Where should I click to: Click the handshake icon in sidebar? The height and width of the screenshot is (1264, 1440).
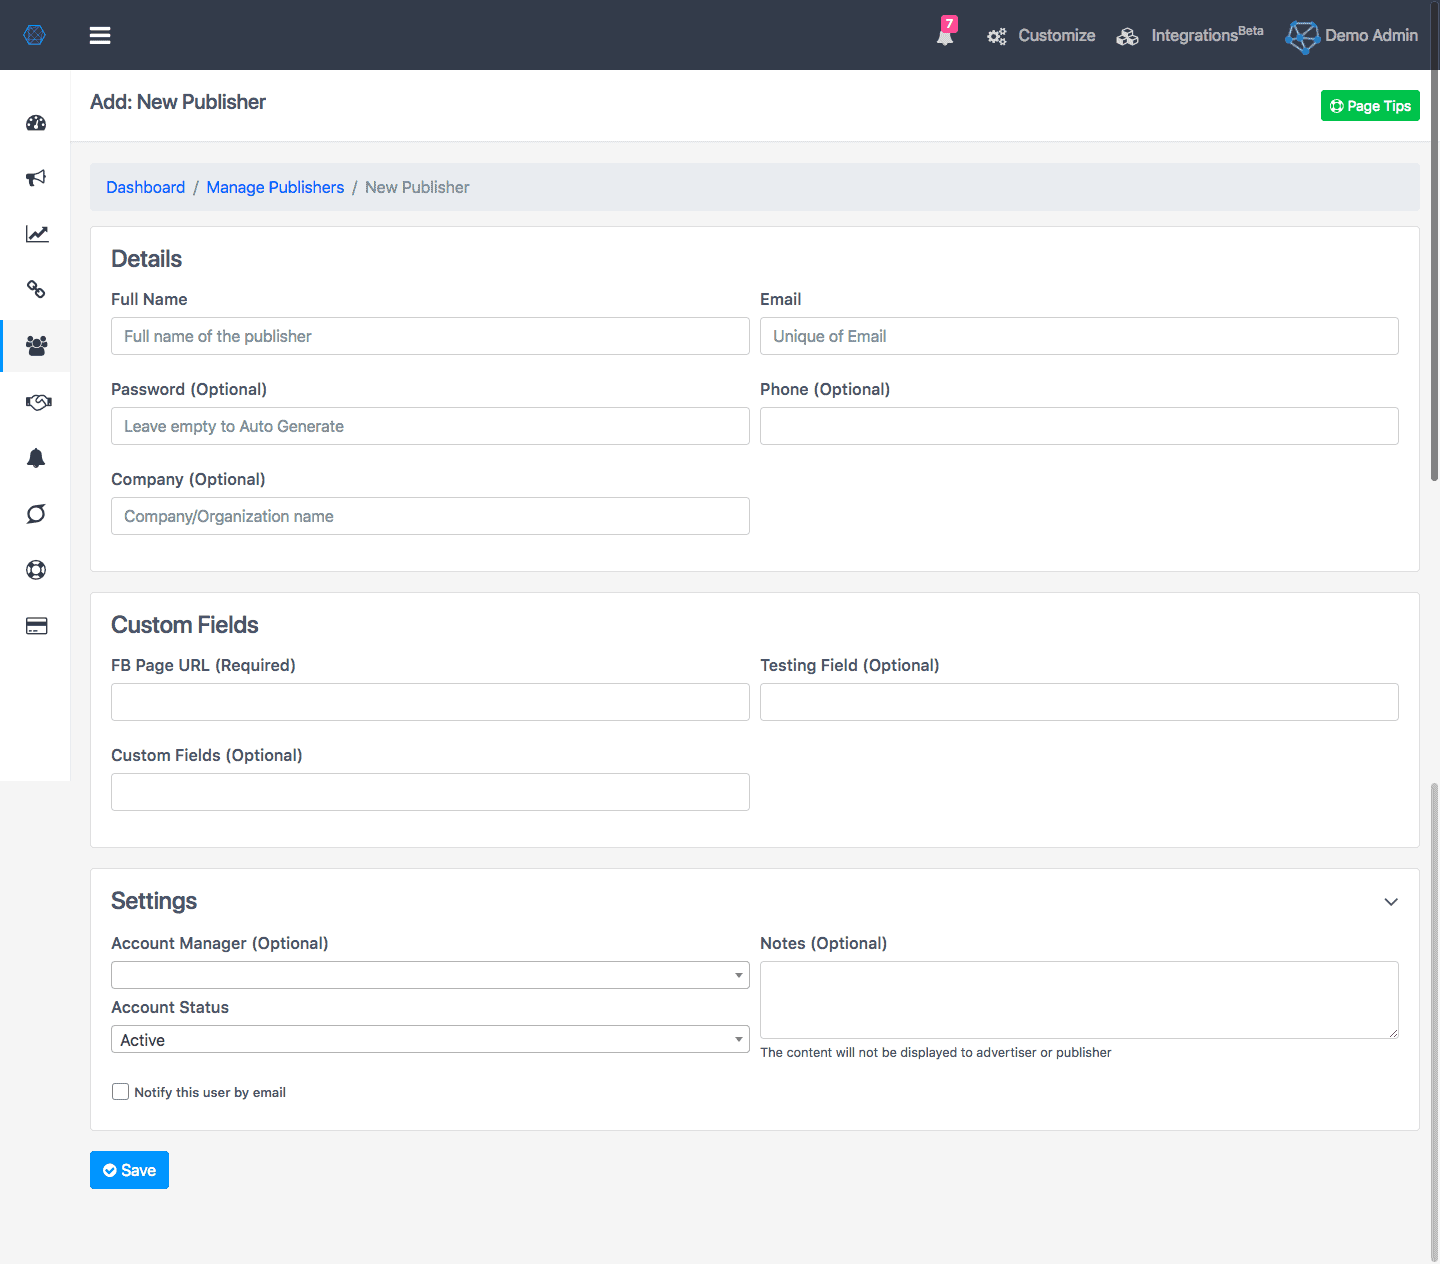click(x=37, y=402)
